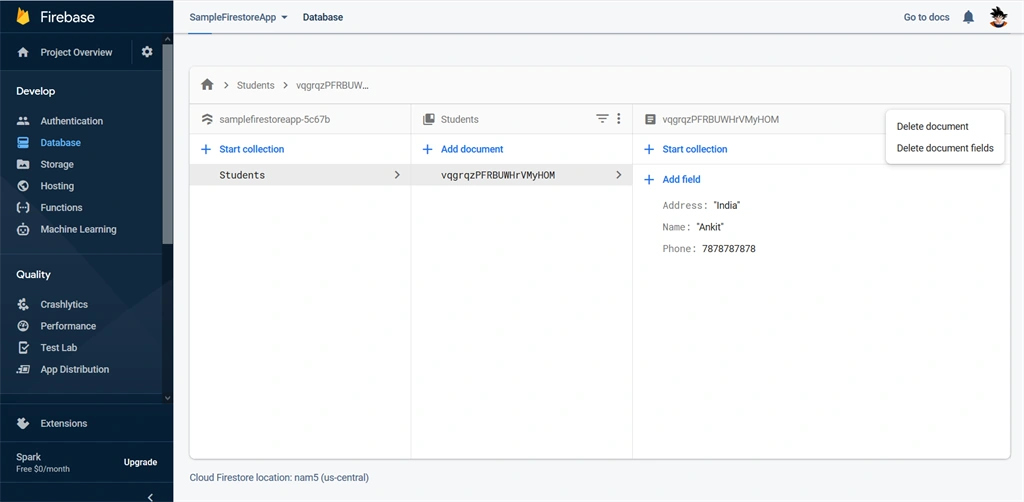Click plus icon next to Add field
Viewport: 1024px width, 502px height.
649,180
